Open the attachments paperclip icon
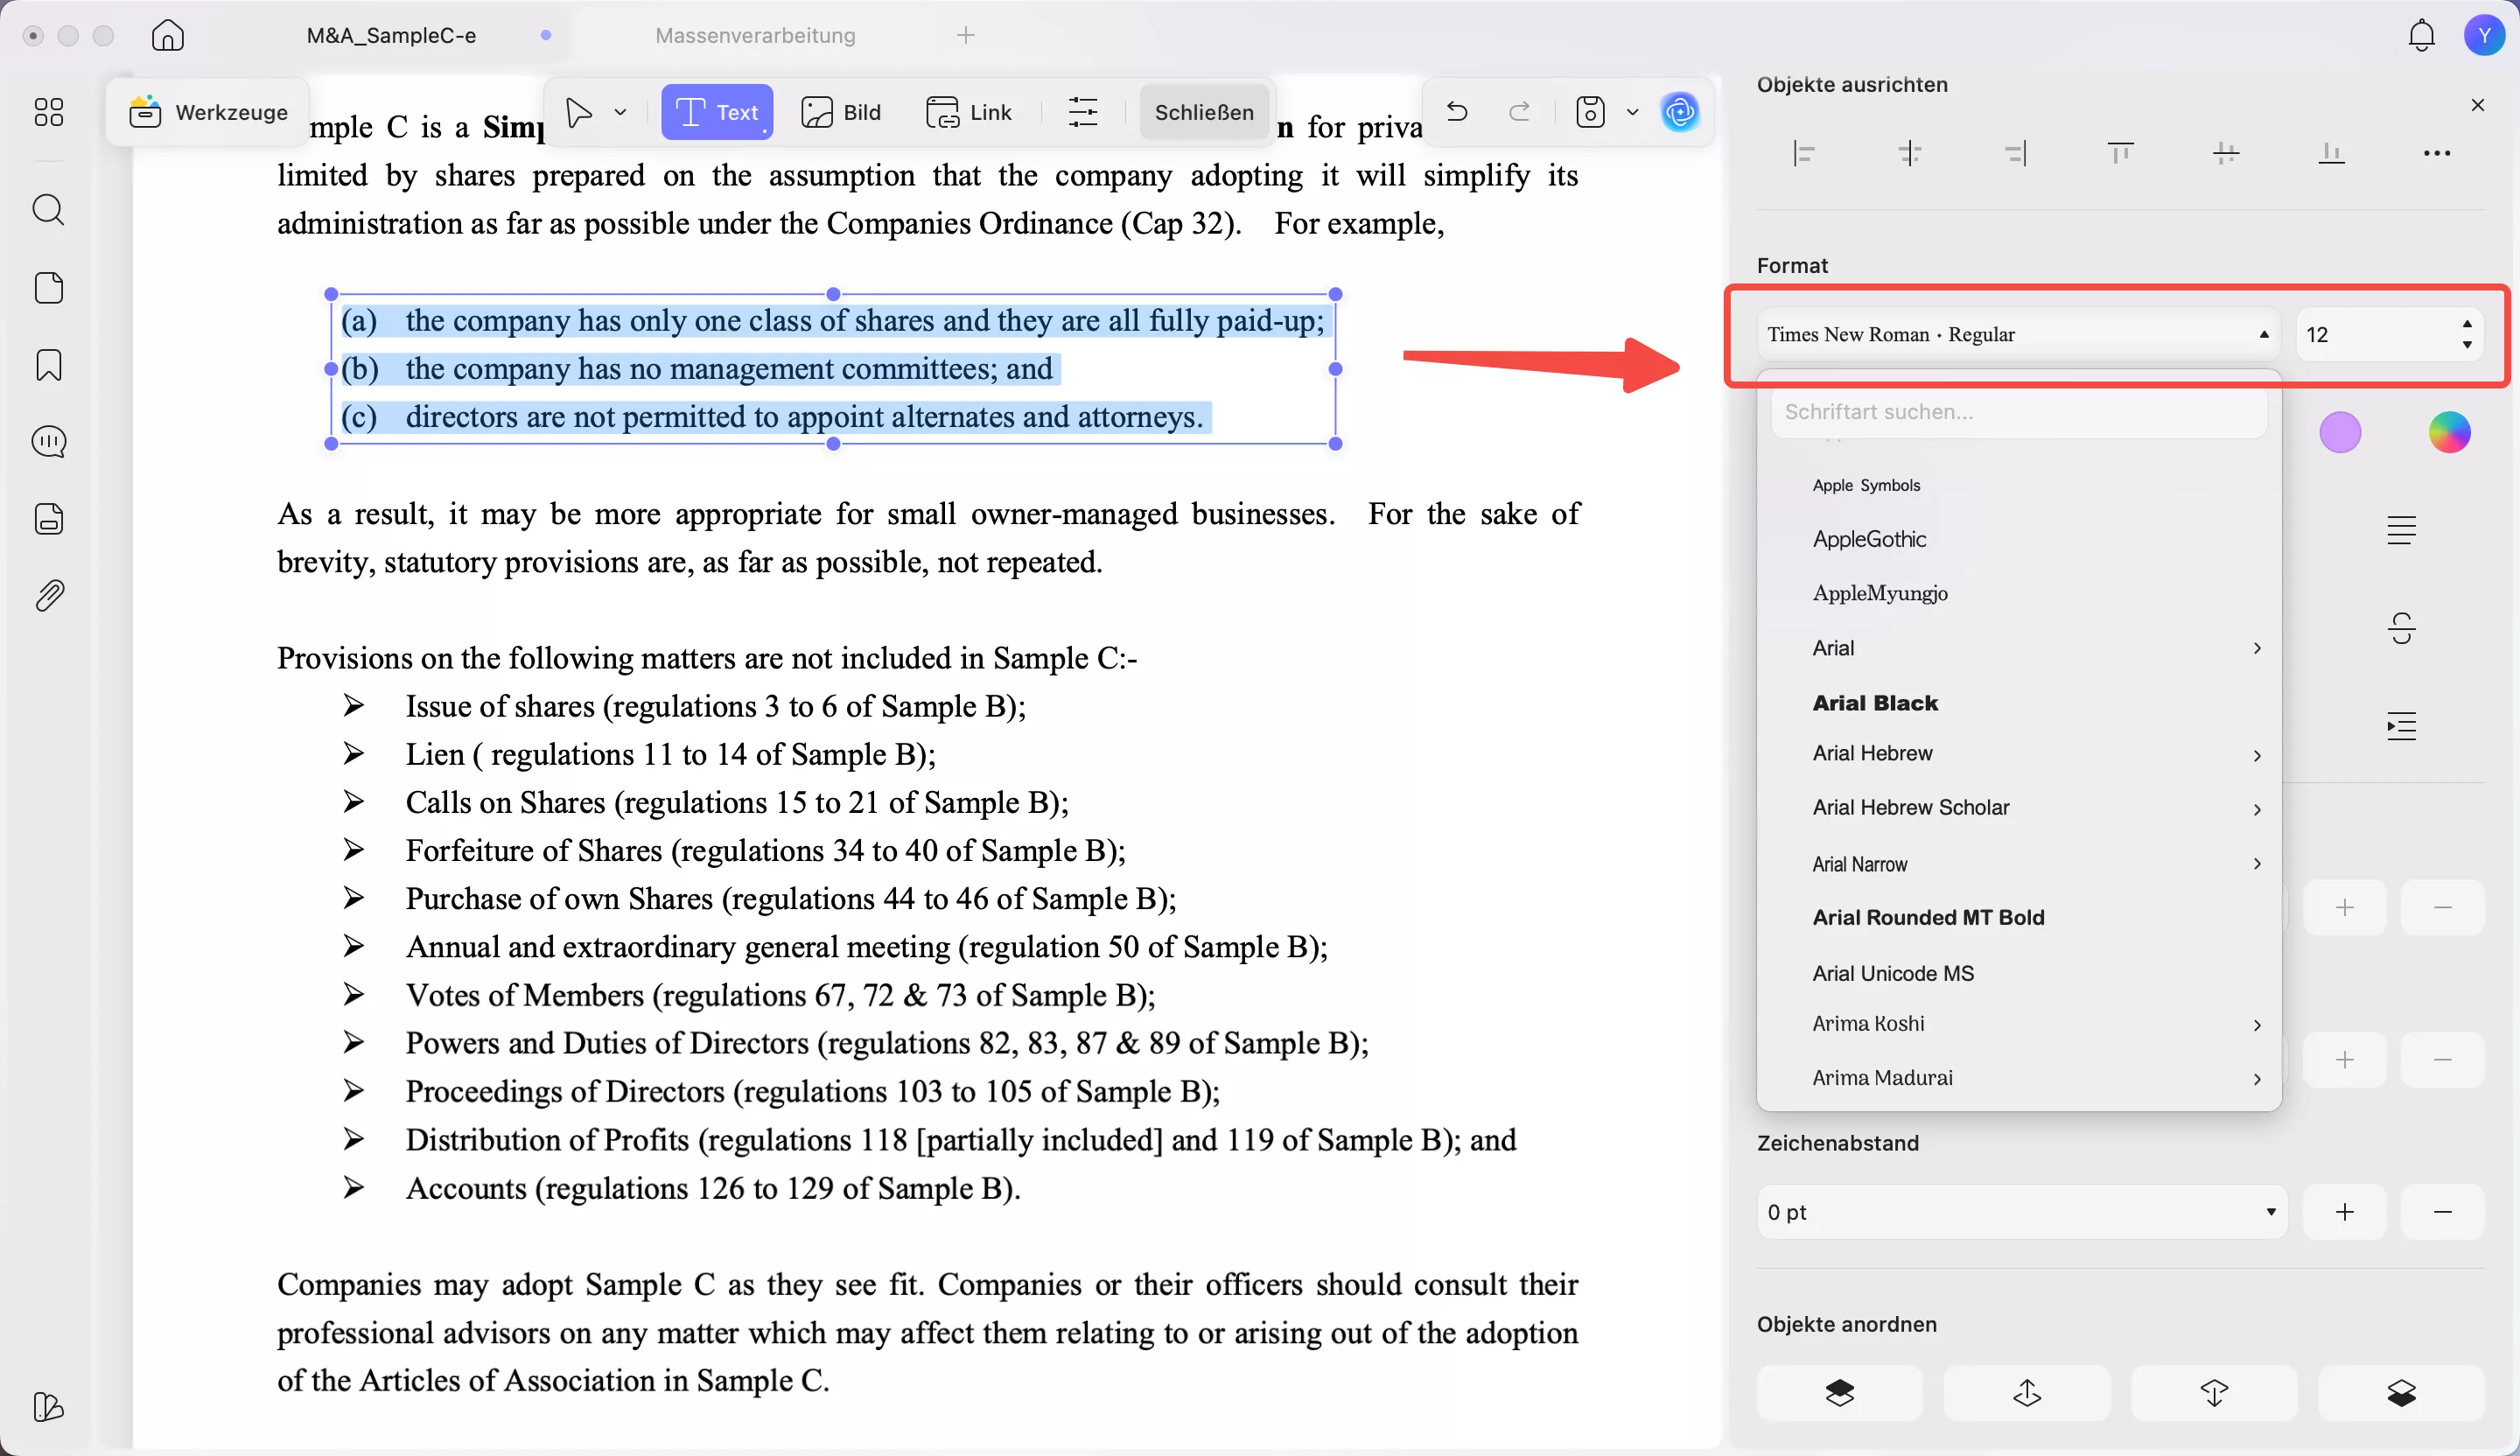2520x1456 pixels. click(48, 596)
